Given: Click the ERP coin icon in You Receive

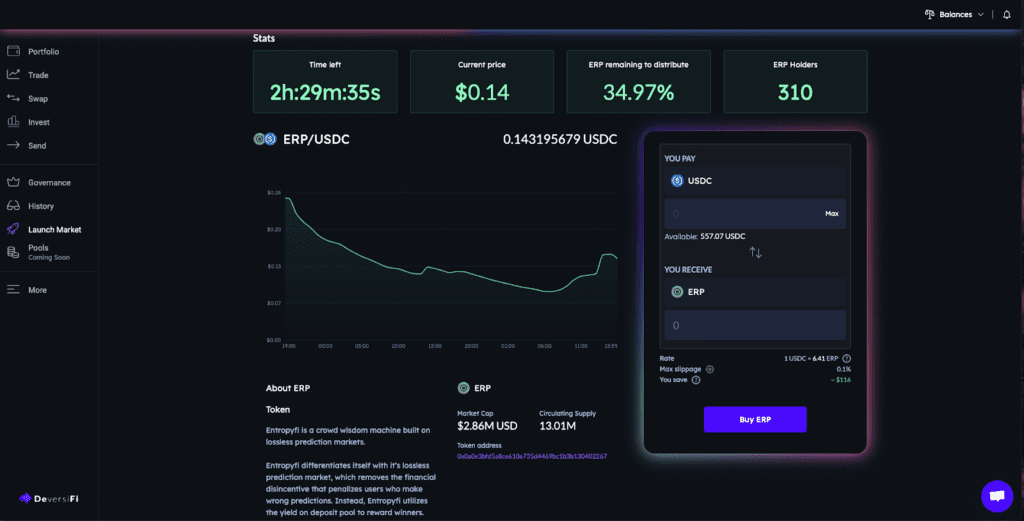Looking at the screenshot, I should point(677,292).
